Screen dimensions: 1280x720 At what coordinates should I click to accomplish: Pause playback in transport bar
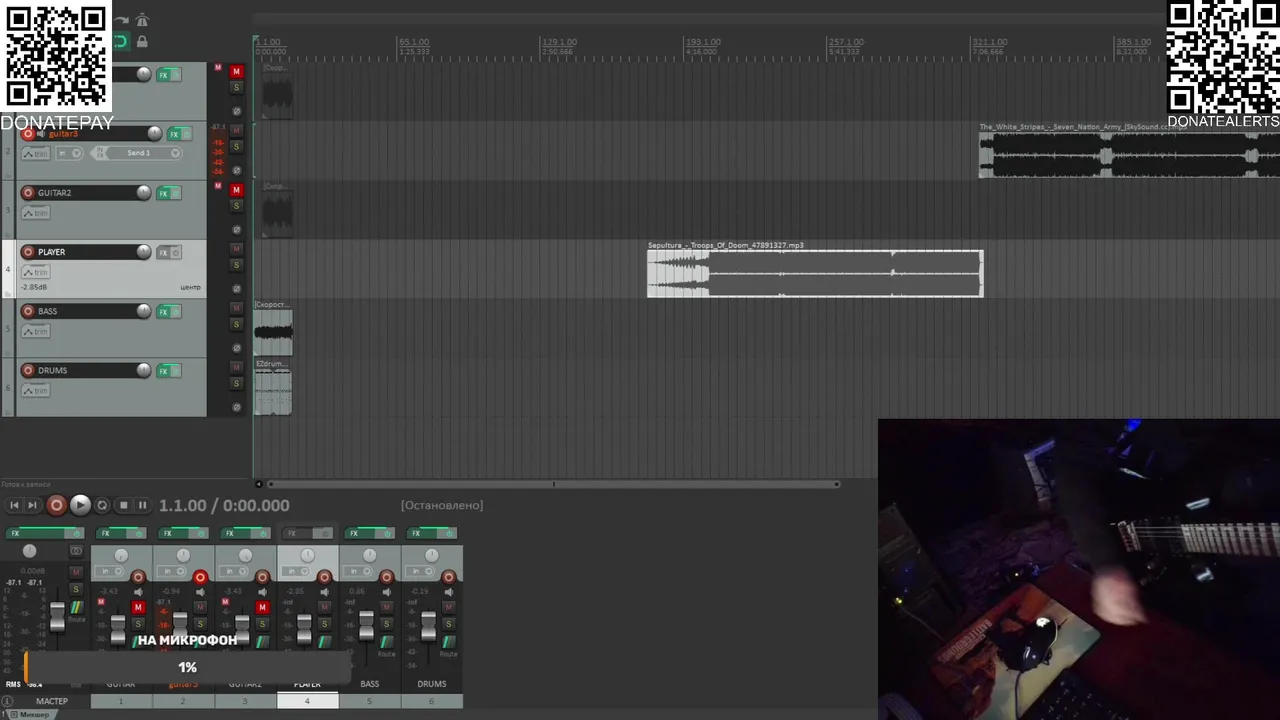tap(142, 506)
